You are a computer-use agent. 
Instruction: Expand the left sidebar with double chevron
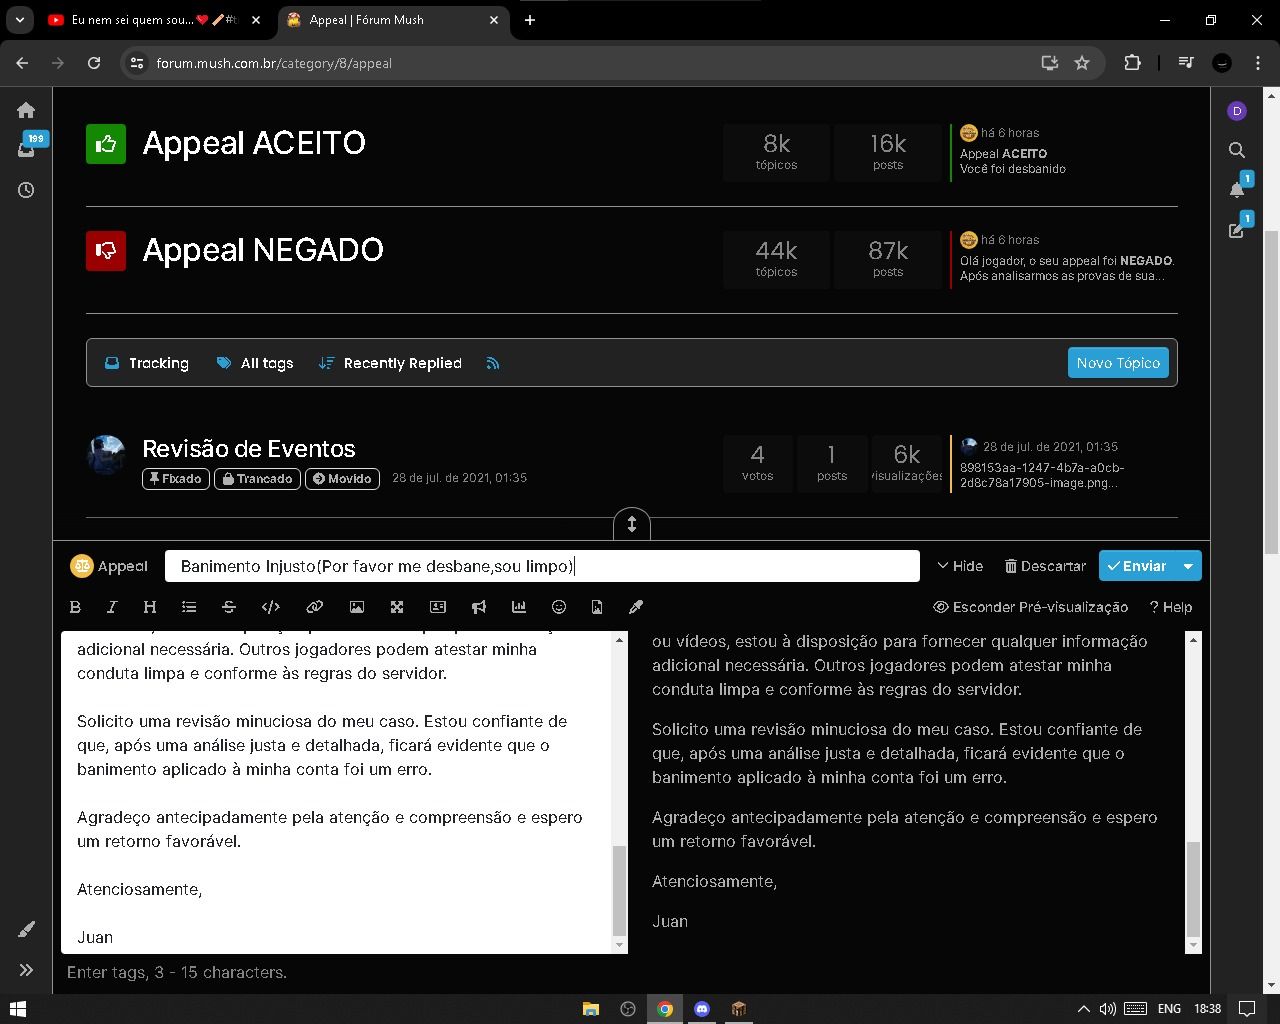click(26, 970)
